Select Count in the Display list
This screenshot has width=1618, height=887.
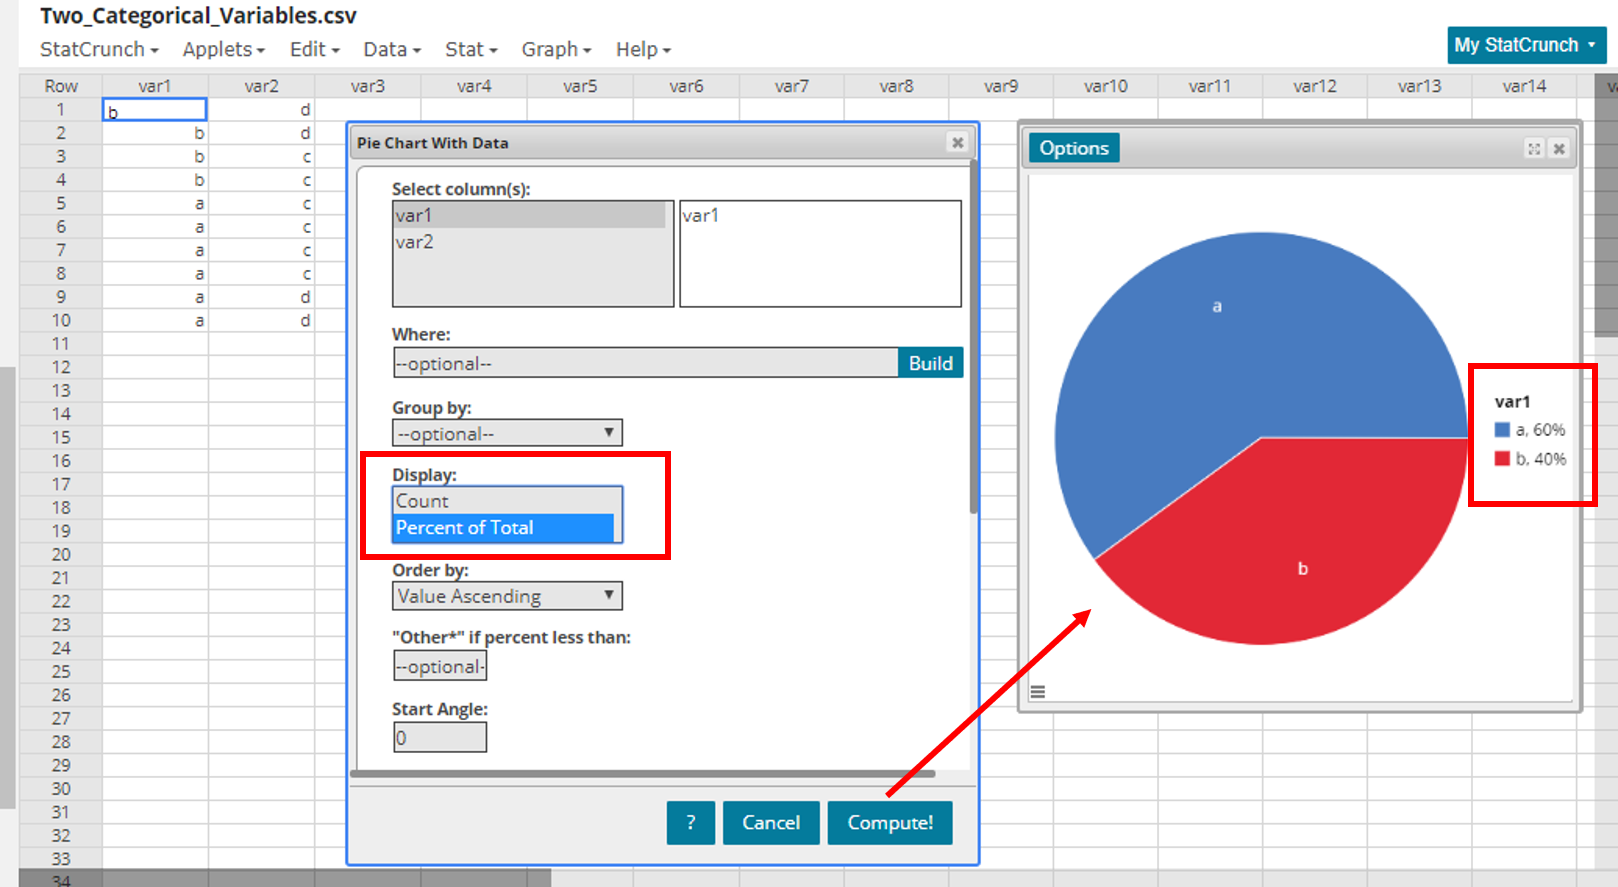tap(505, 501)
